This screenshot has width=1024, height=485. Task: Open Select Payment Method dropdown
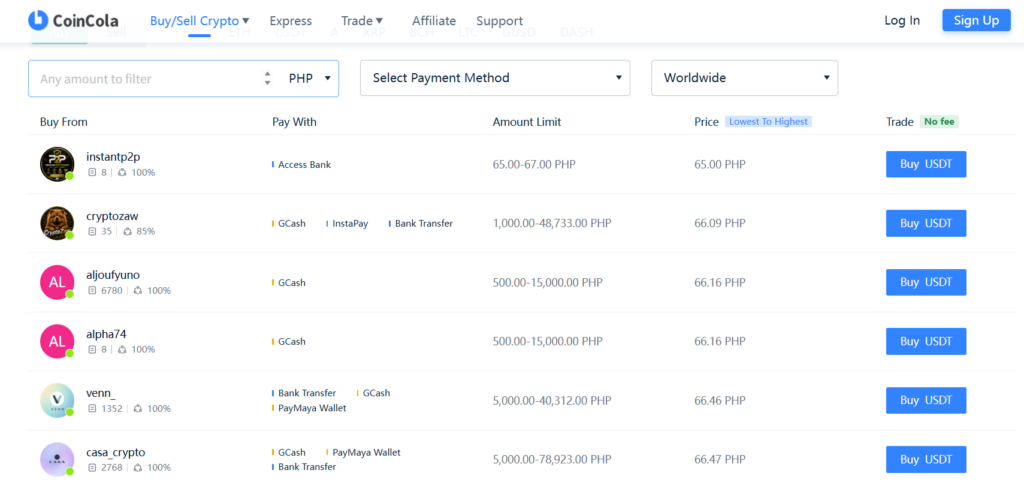495,78
